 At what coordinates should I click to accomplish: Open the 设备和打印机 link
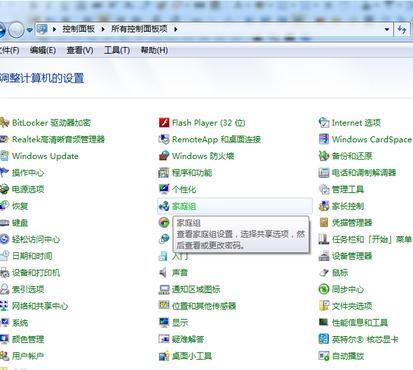tap(36, 273)
